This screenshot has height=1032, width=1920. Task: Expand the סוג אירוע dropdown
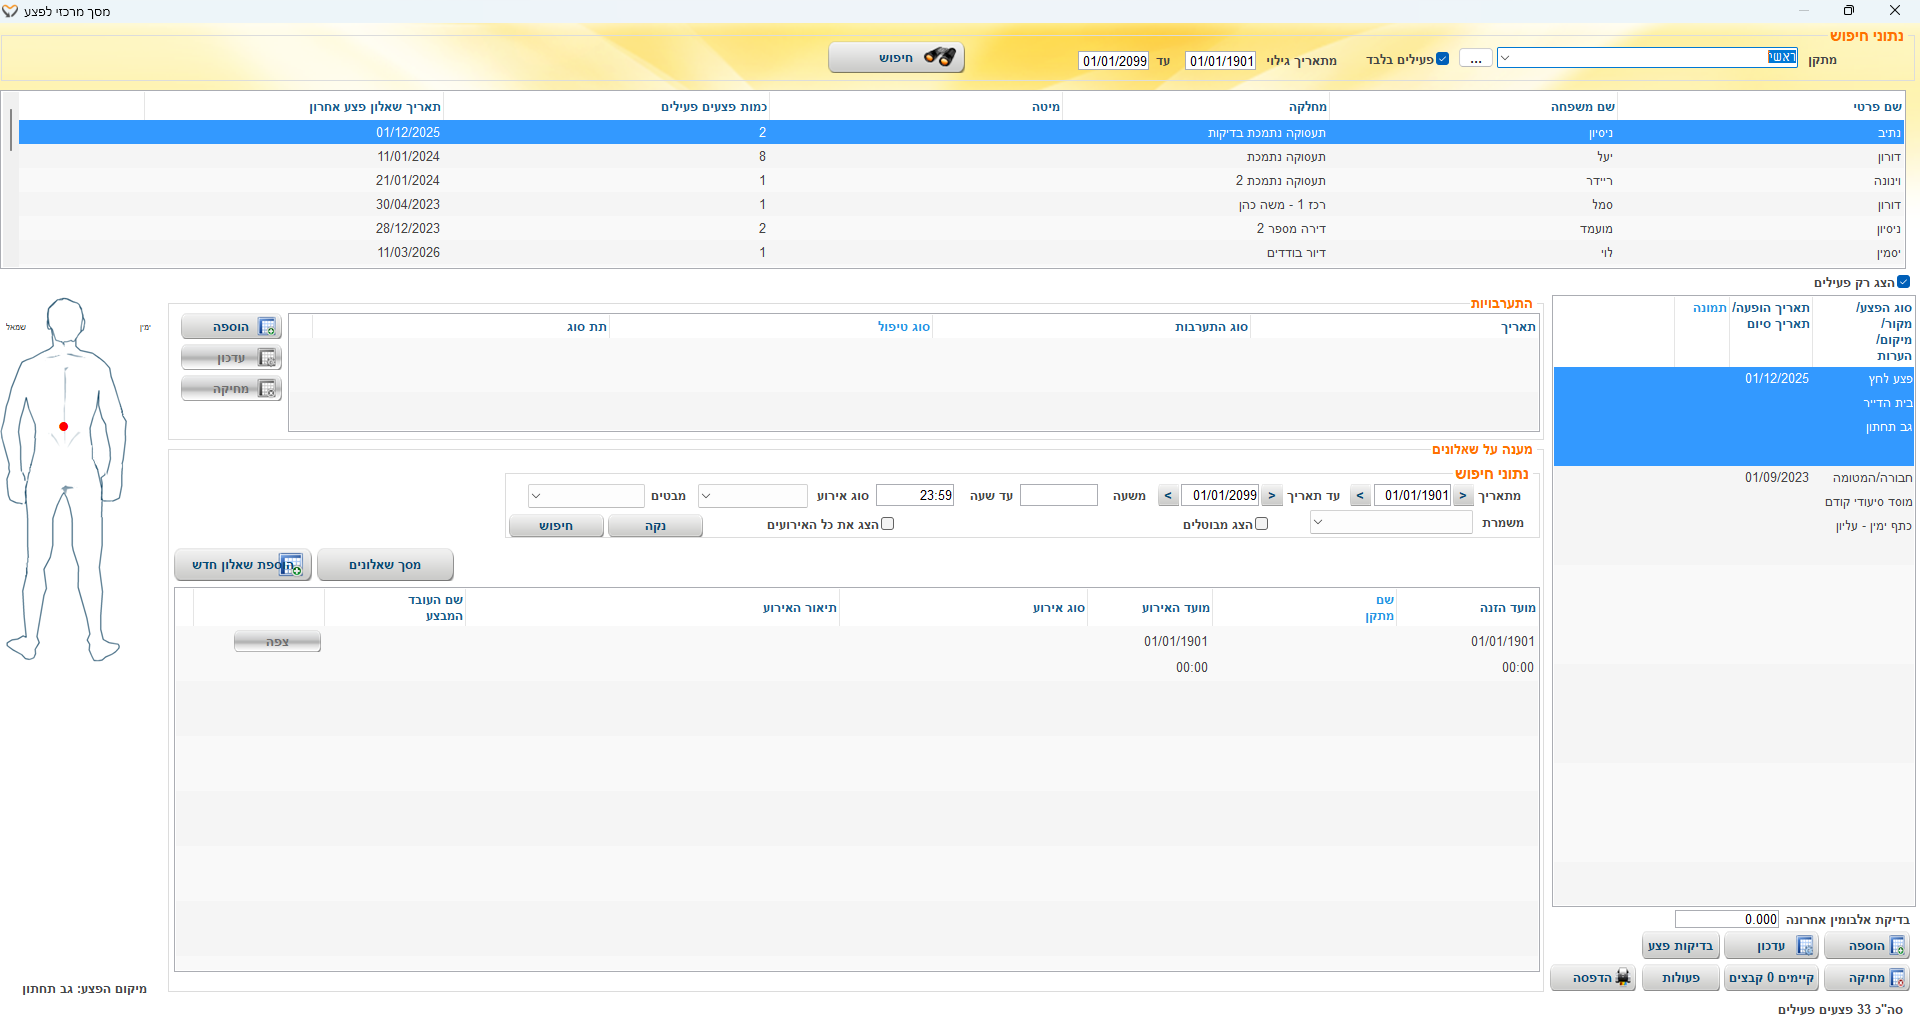[706, 496]
